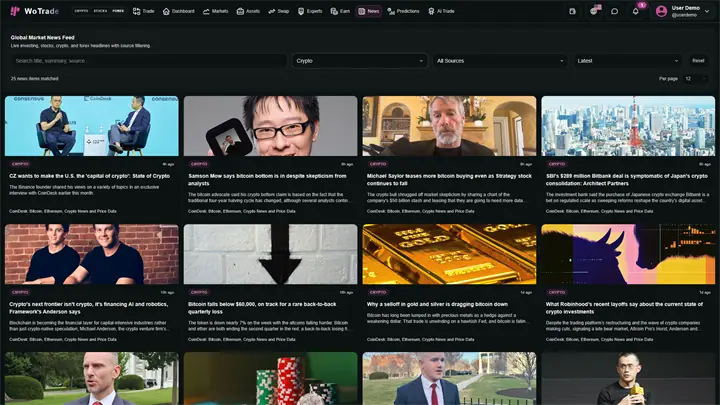Open the Experts page
720x405 pixels.
tap(310, 11)
